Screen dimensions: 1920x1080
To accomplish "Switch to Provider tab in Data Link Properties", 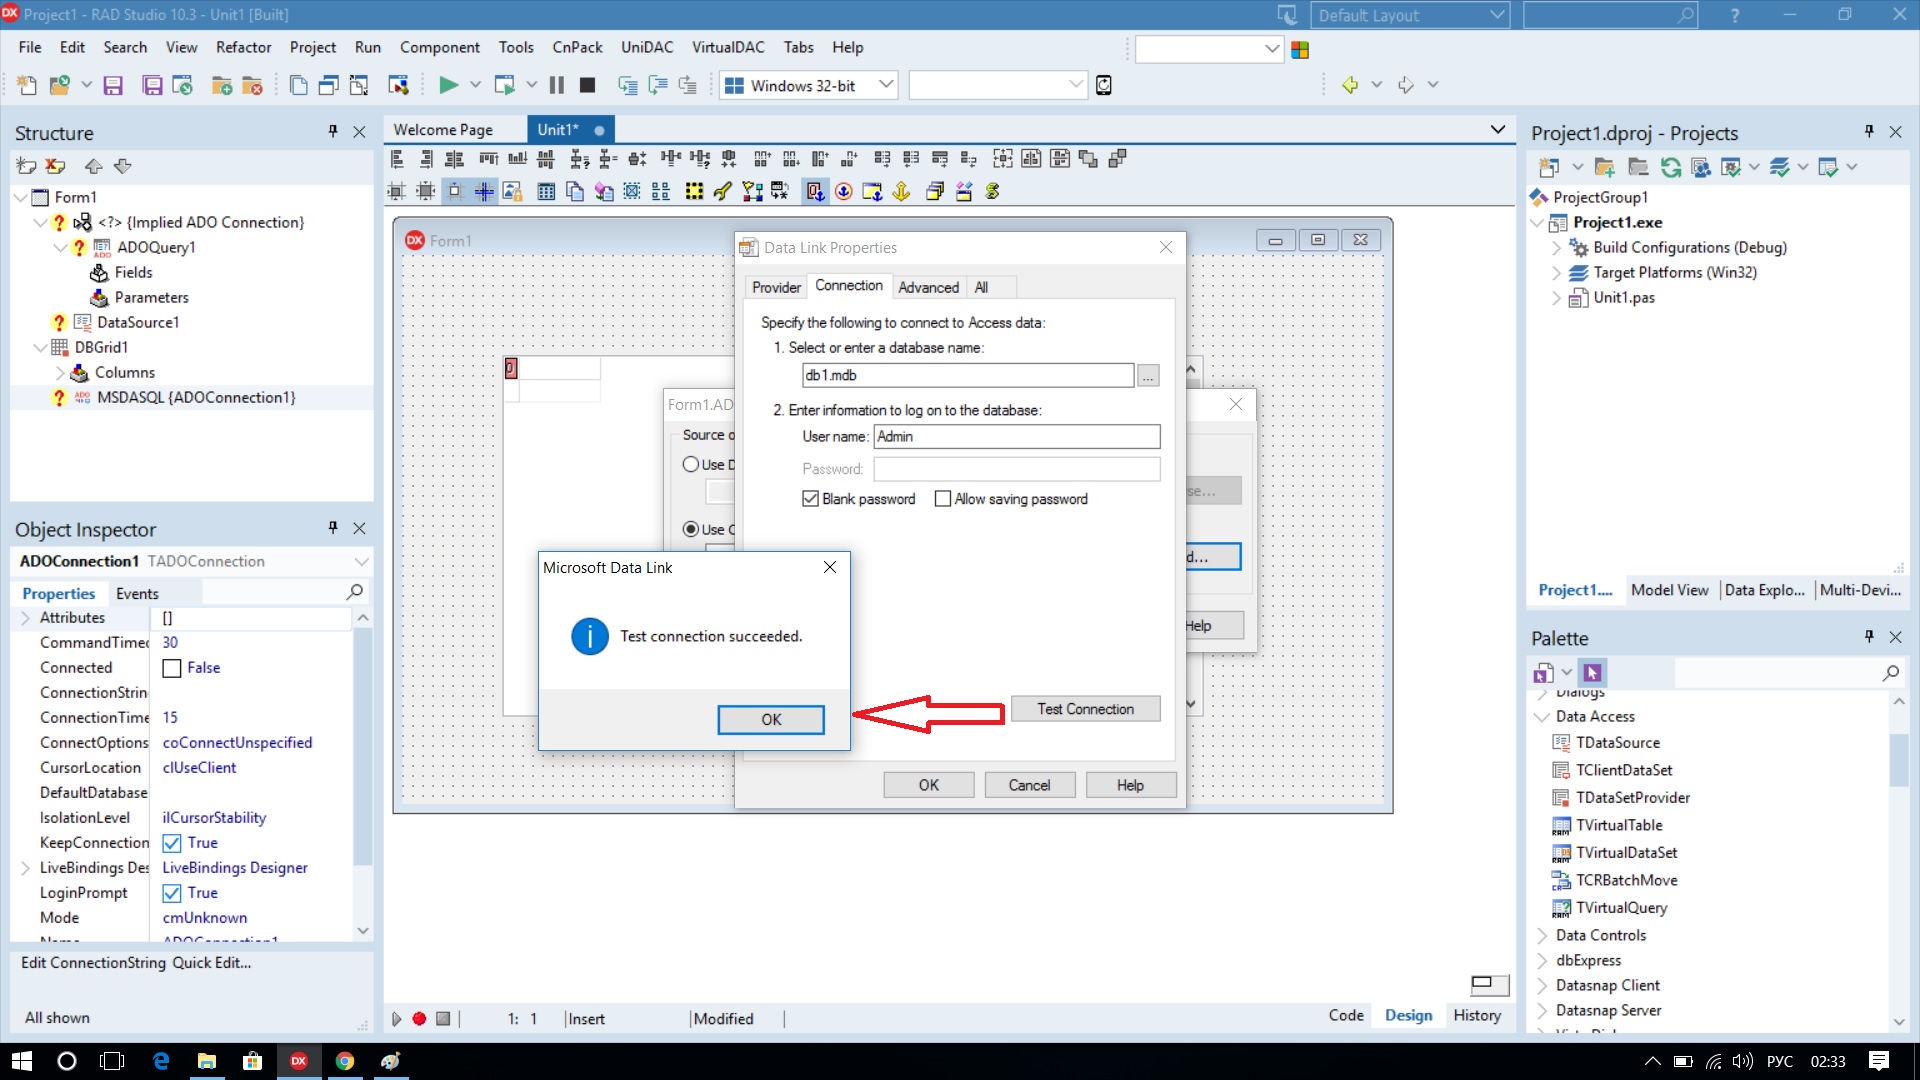I will (x=776, y=287).
